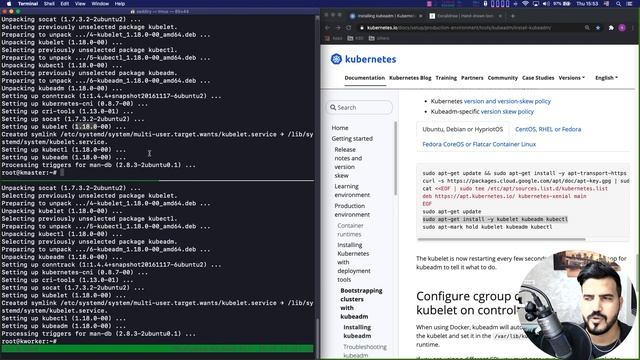Open Release notes and version skew sidebar item

348,162
